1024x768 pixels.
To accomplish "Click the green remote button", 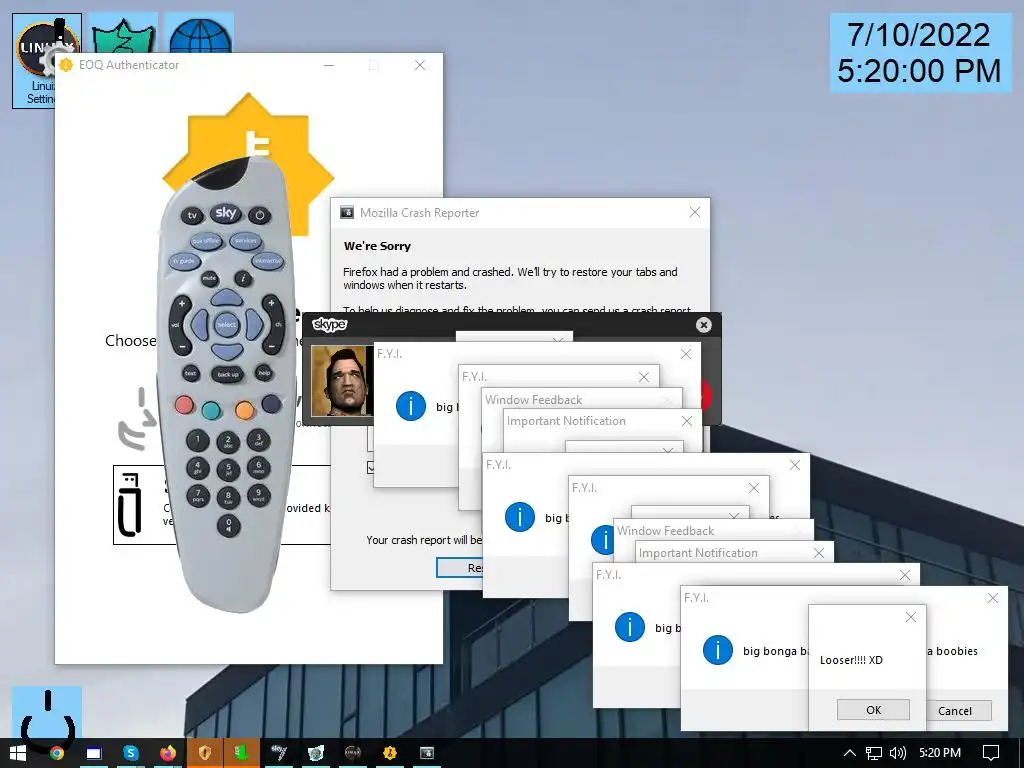I will click(211, 411).
